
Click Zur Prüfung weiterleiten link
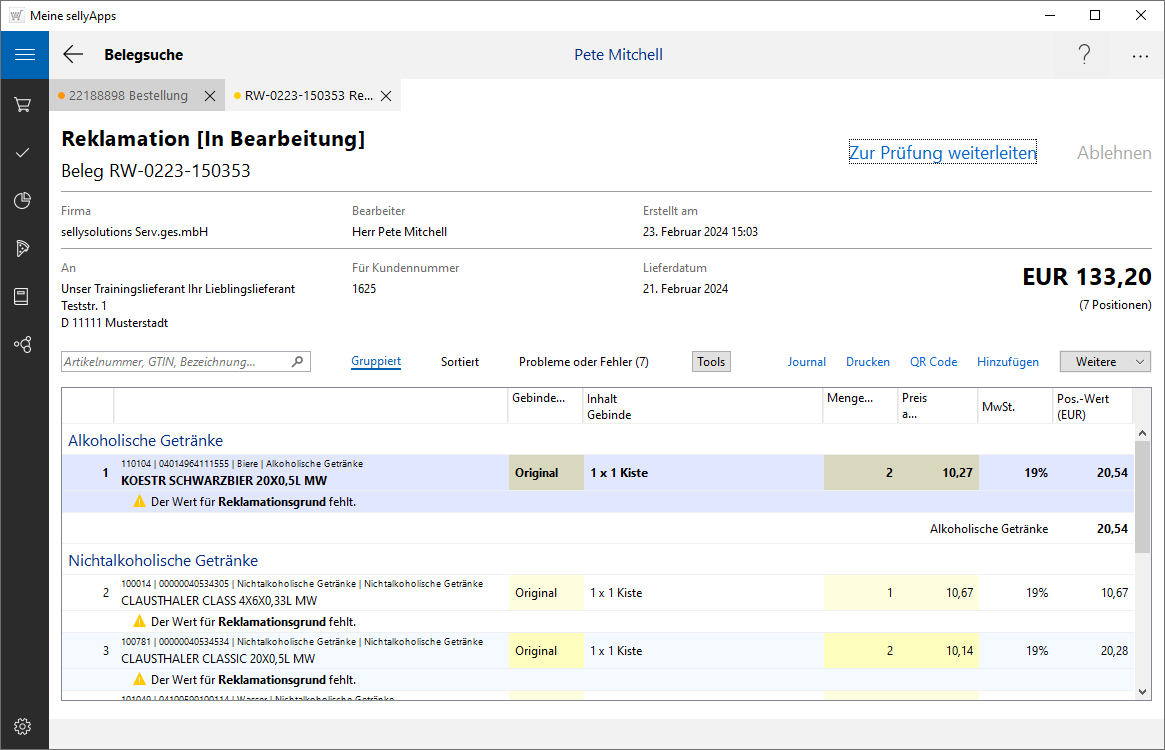[942, 153]
